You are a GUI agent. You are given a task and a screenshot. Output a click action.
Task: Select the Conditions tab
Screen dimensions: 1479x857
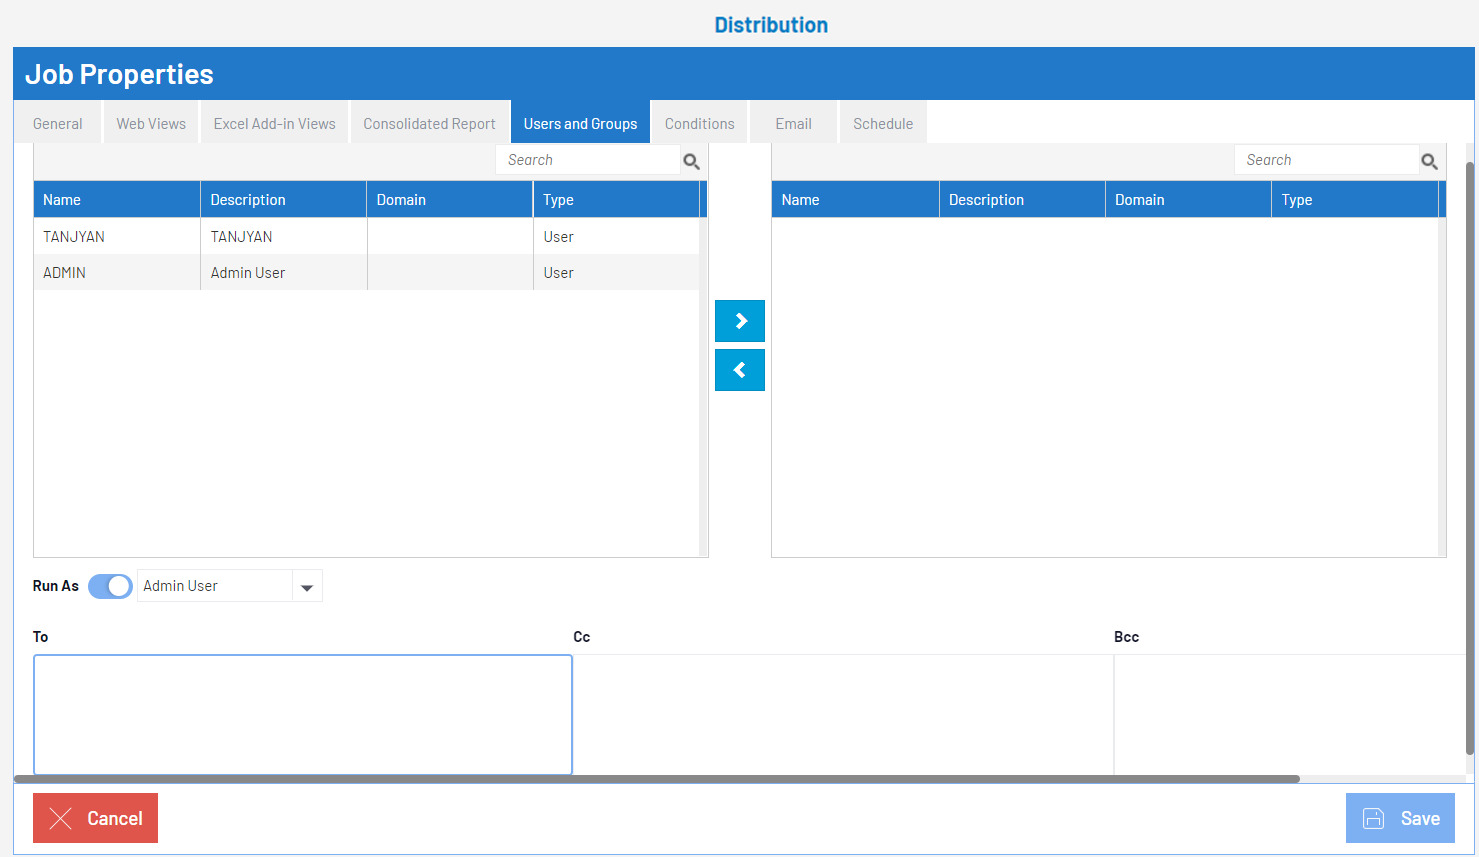click(699, 124)
